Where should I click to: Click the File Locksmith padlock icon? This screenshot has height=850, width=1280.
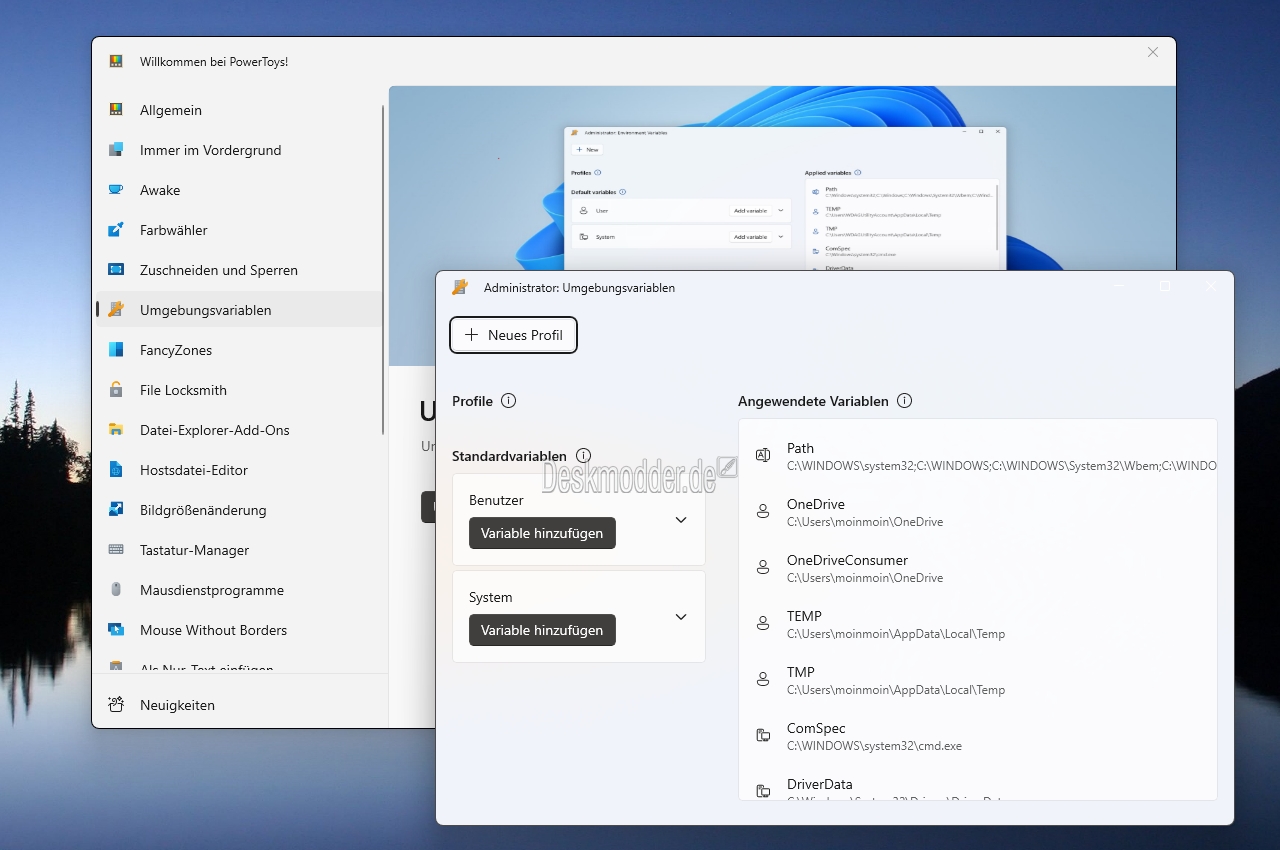tap(116, 390)
